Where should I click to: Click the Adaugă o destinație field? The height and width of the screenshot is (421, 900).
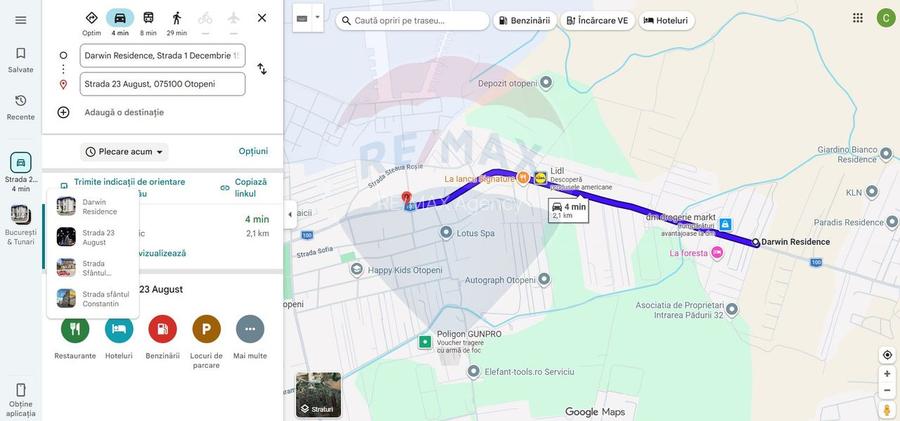(x=124, y=112)
